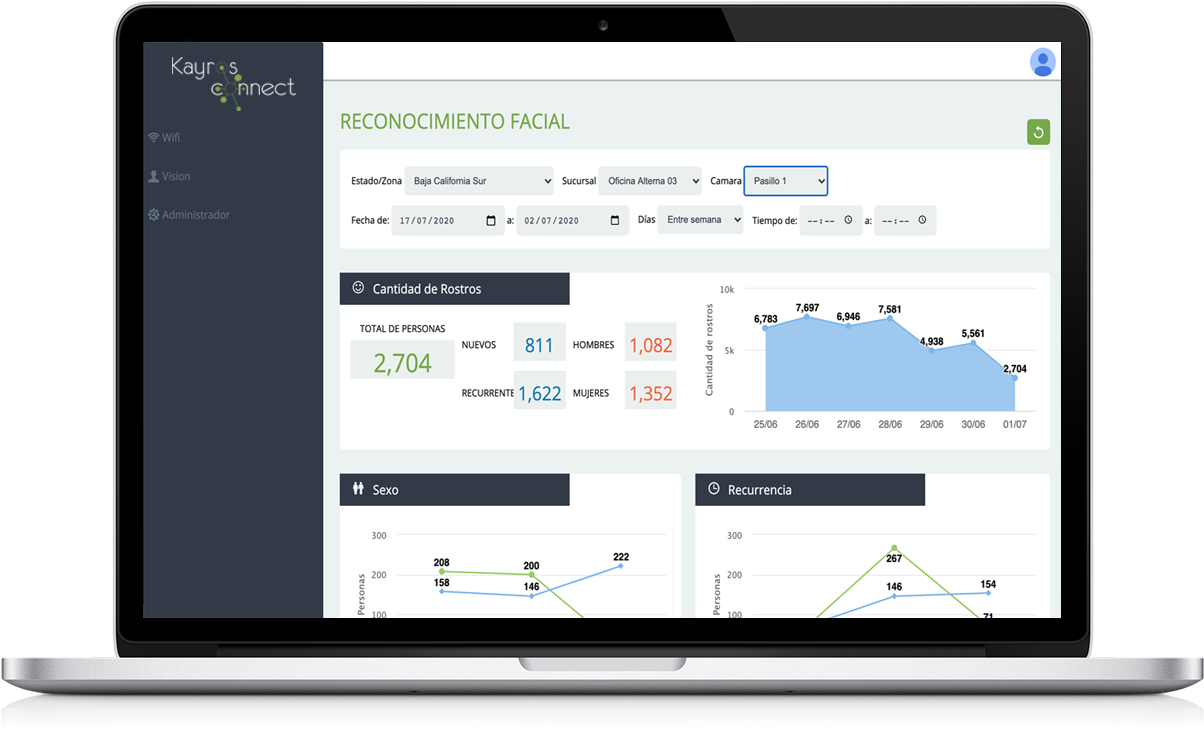The image size is (1204, 730).
Task: Open the Sucursal dropdown
Action: click(x=649, y=181)
